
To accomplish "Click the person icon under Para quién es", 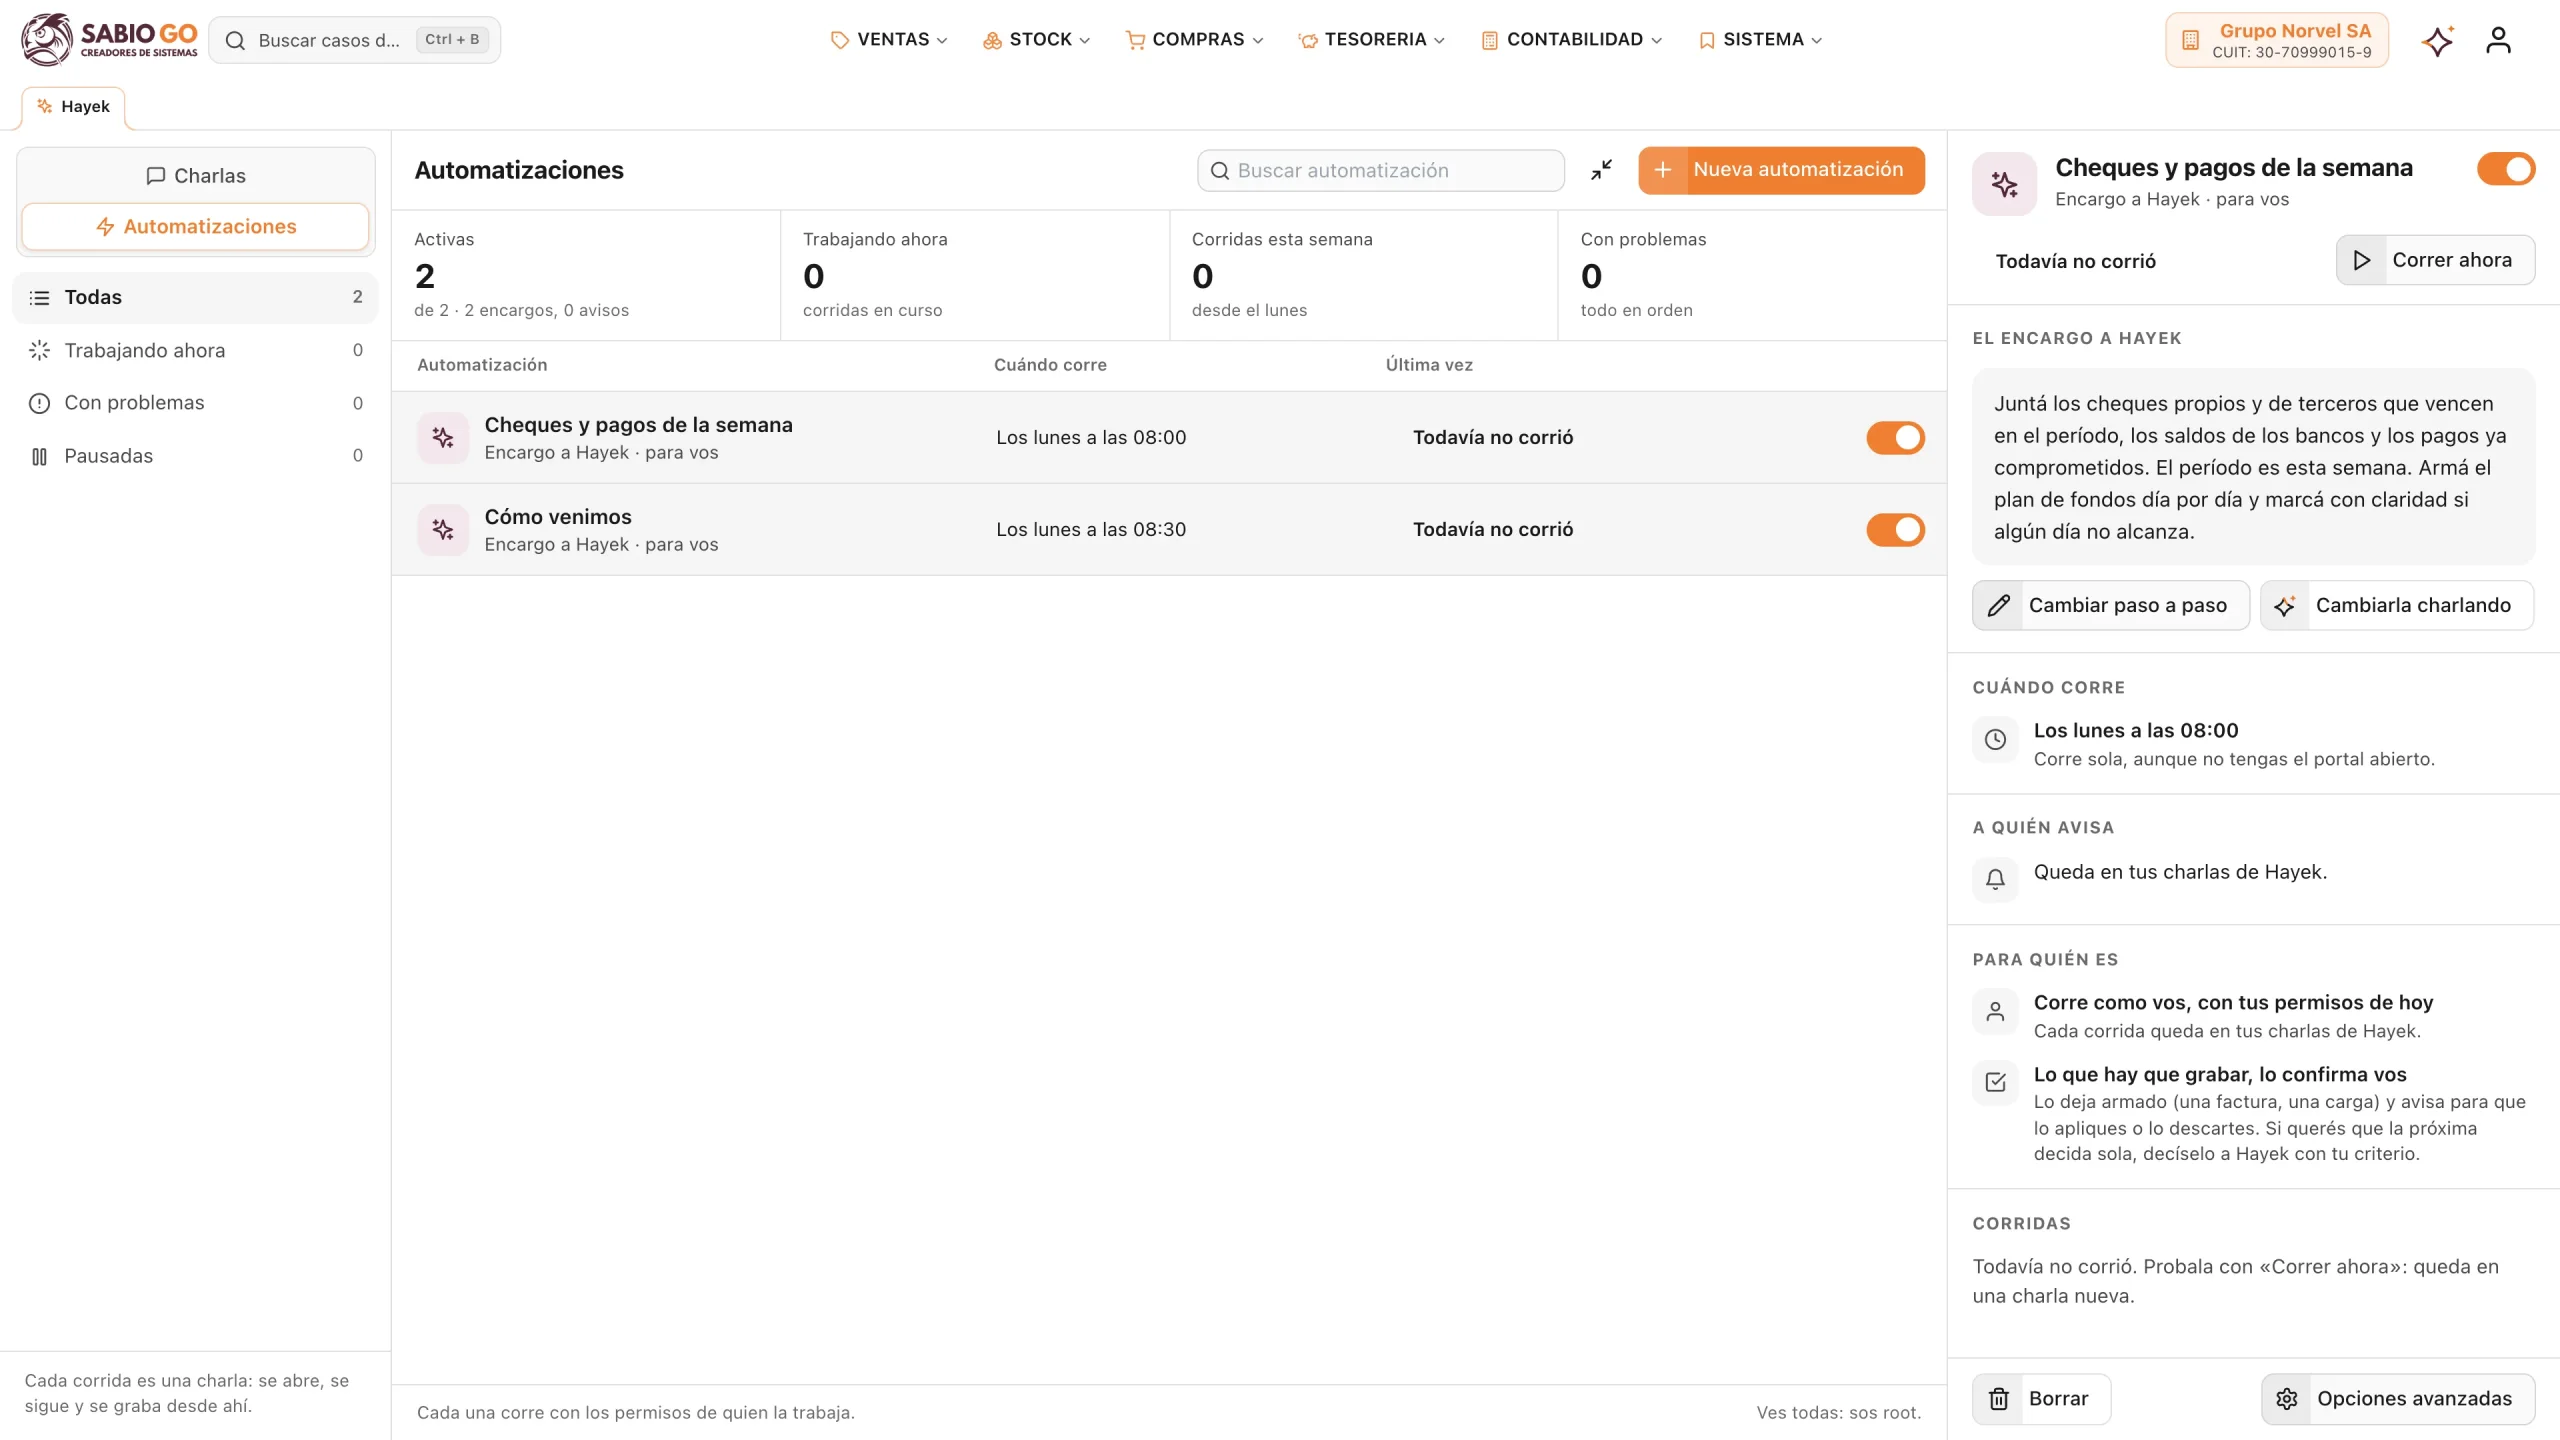I will [x=1995, y=1011].
